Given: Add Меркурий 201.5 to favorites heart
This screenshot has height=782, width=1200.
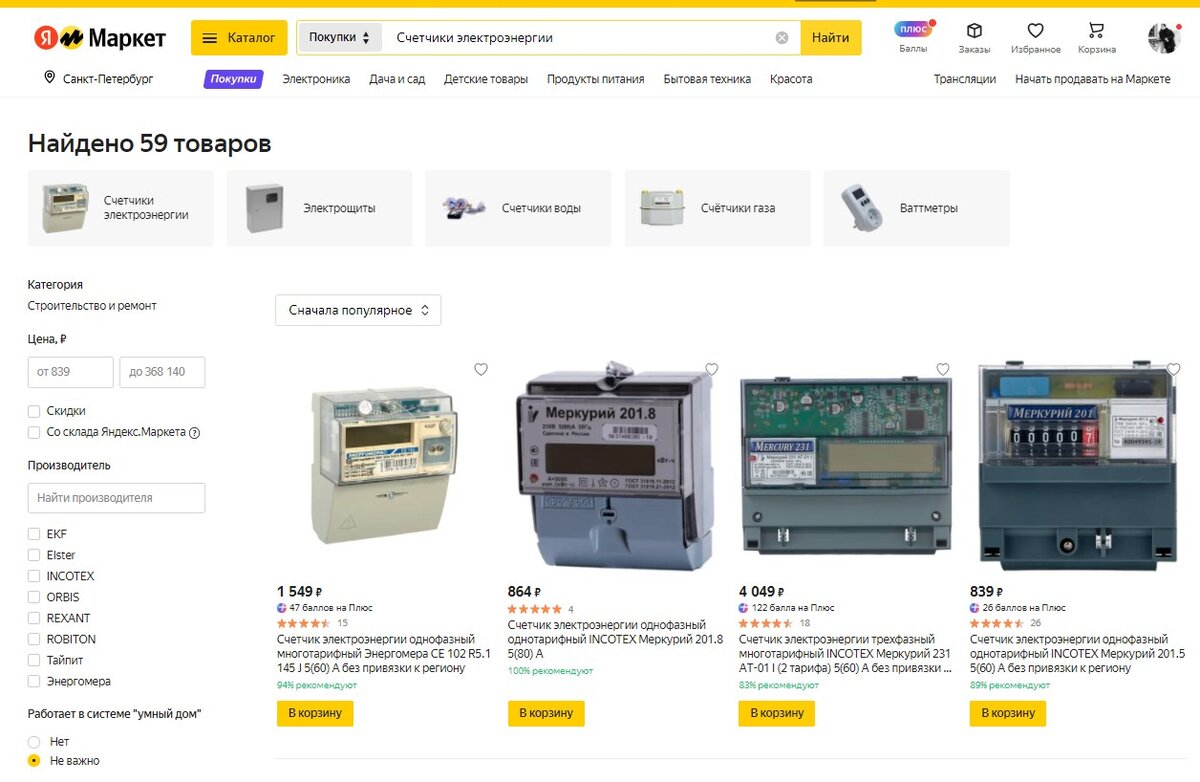Looking at the screenshot, I should click(1174, 369).
